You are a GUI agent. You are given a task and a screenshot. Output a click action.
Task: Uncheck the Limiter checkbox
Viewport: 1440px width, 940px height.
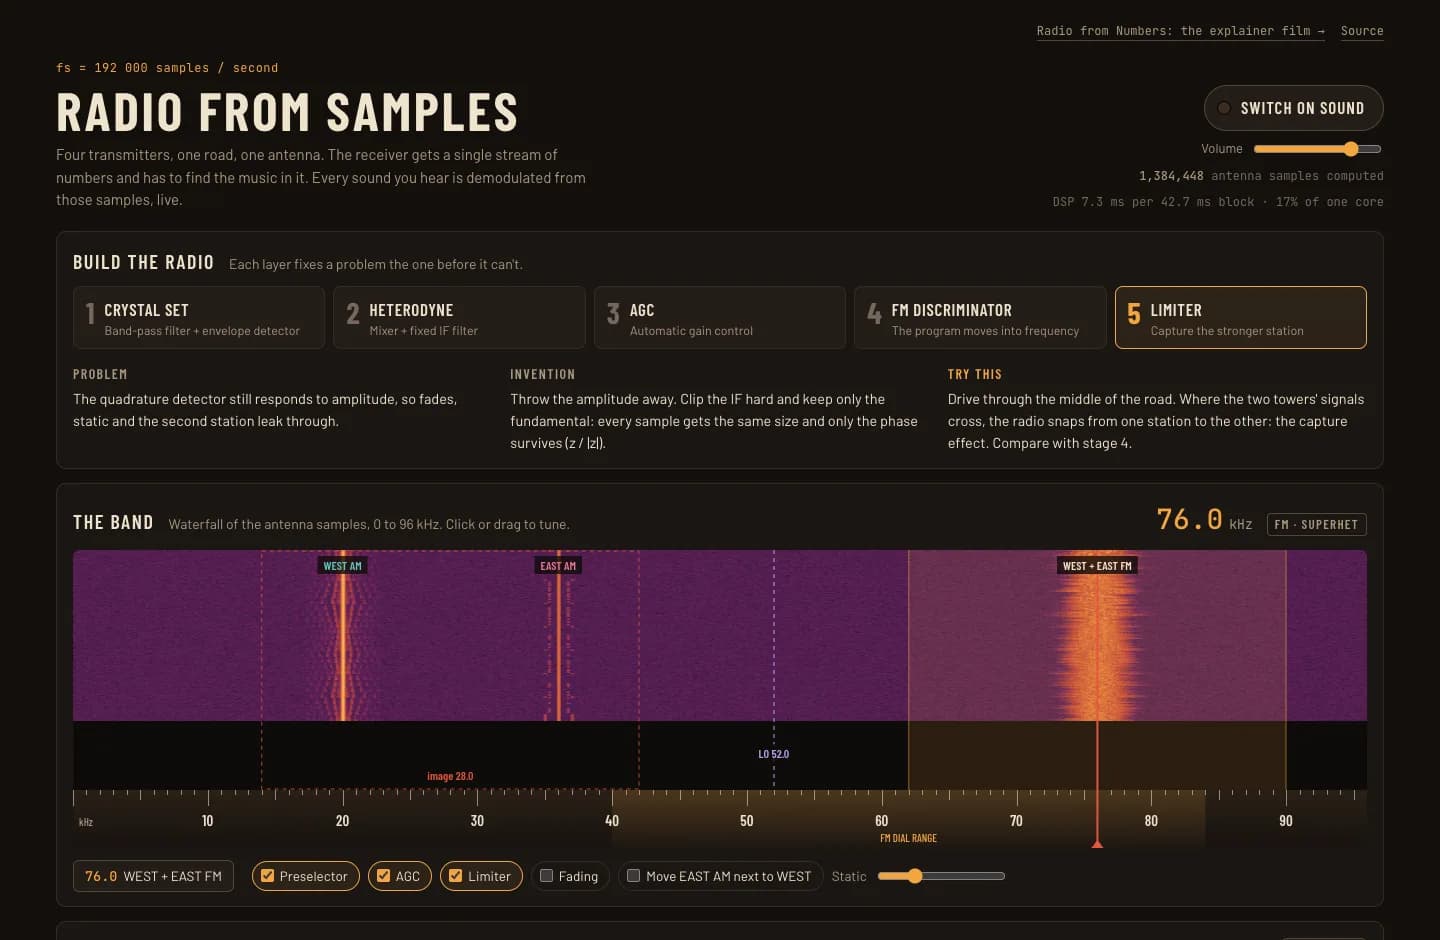(455, 876)
